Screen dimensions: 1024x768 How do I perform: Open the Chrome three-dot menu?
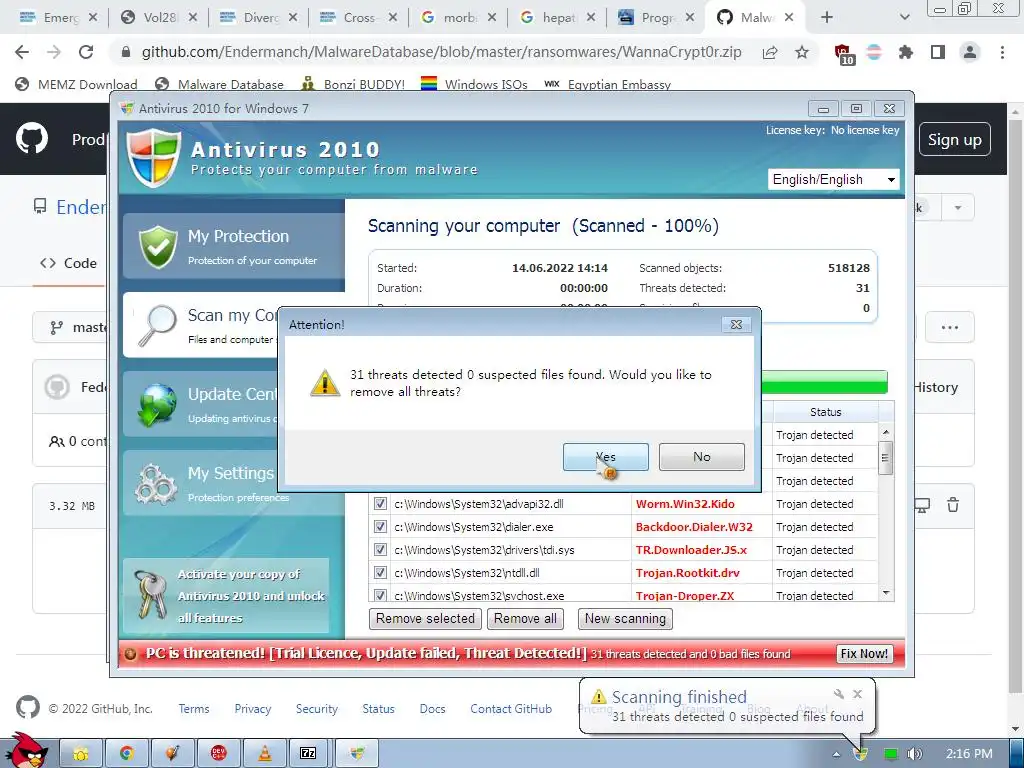[1002, 52]
